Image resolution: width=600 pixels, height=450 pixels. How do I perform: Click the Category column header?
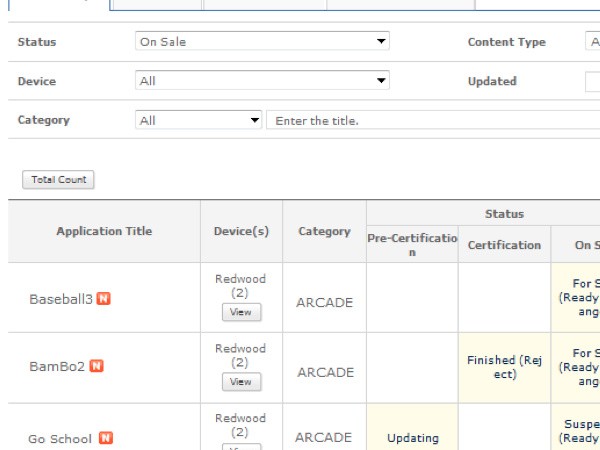pos(324,231)
